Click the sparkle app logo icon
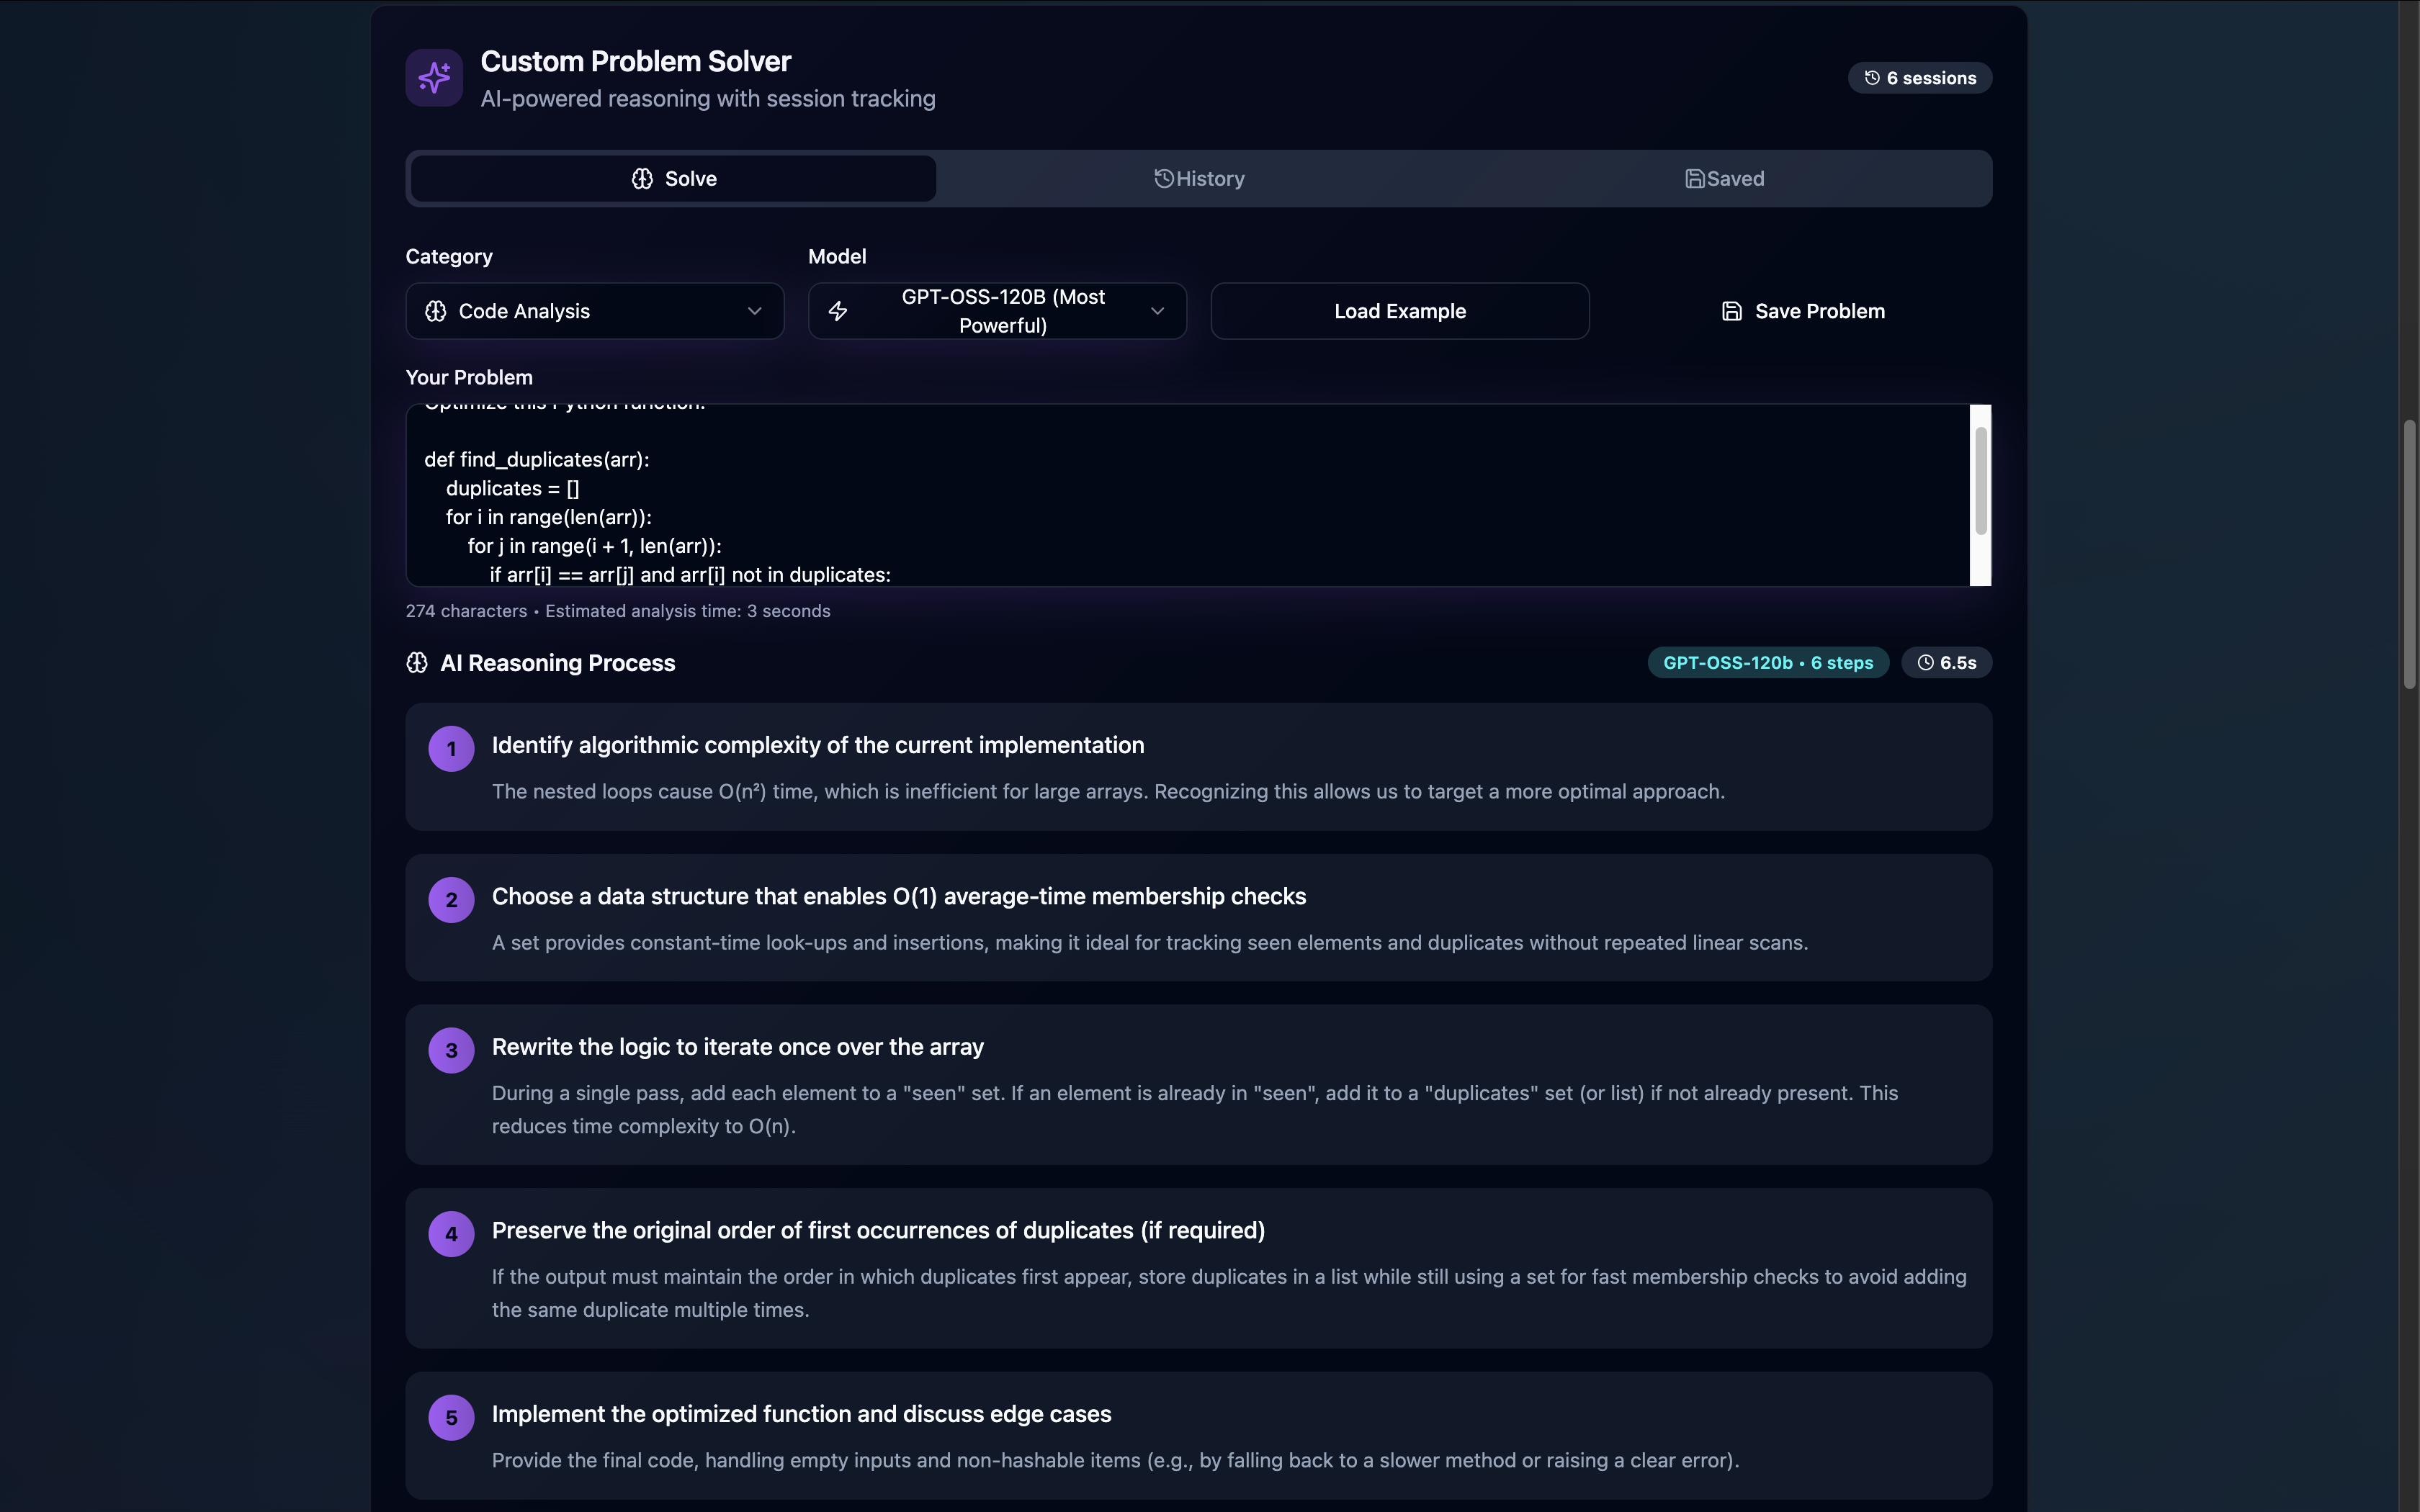 [434, 78]
